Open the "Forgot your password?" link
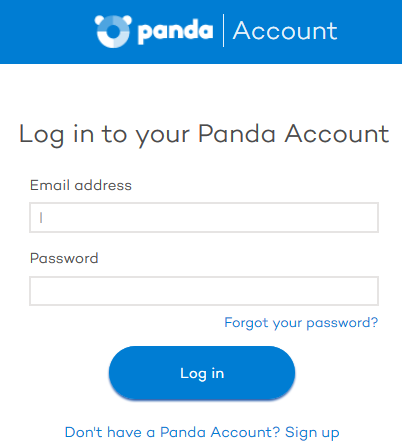402x446 pixels. point(301,323)
